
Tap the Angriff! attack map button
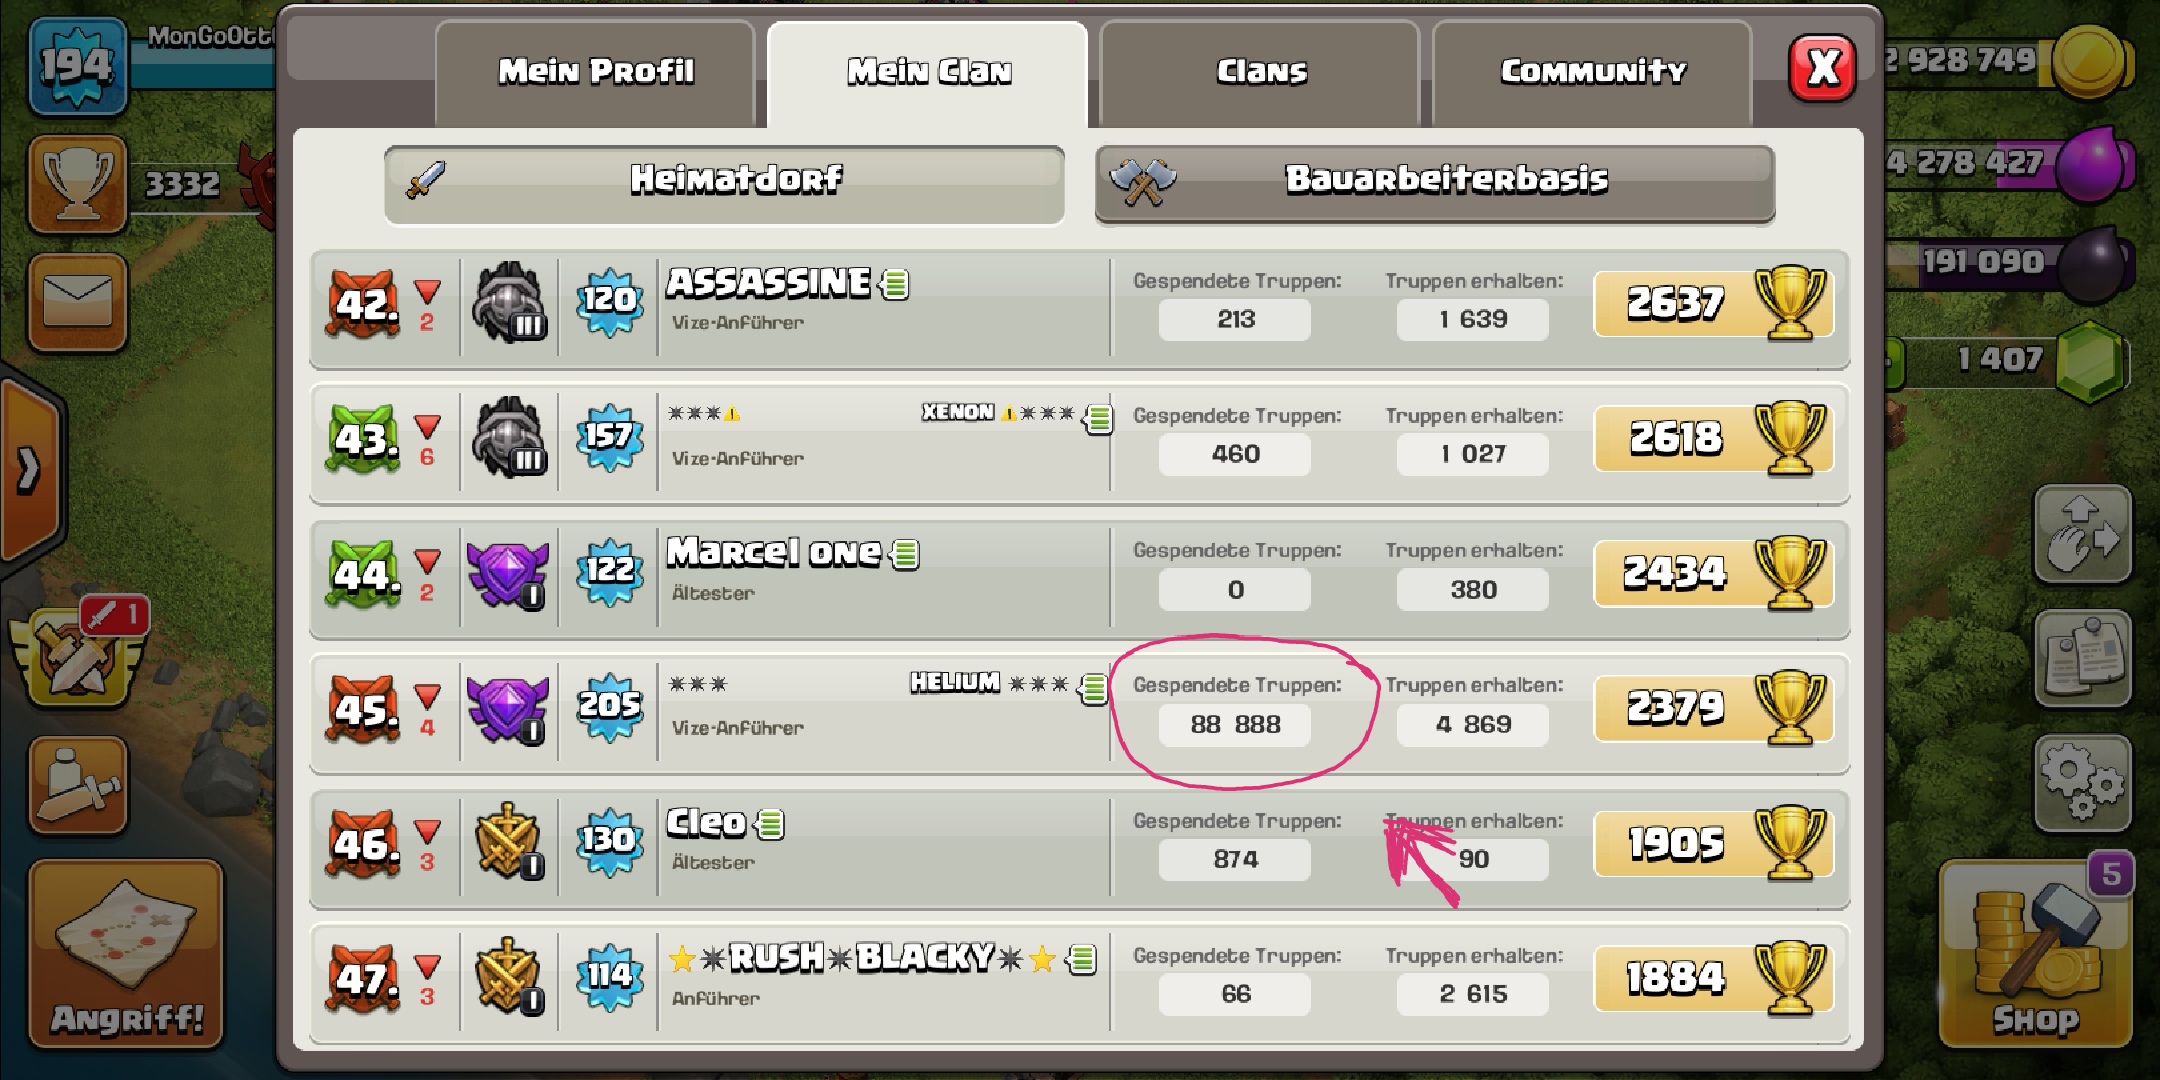pyautogui.click(x=126, y=954)
